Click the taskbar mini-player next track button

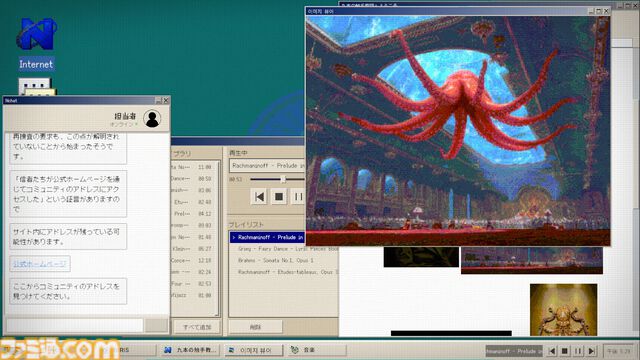[x=591, y=351]
